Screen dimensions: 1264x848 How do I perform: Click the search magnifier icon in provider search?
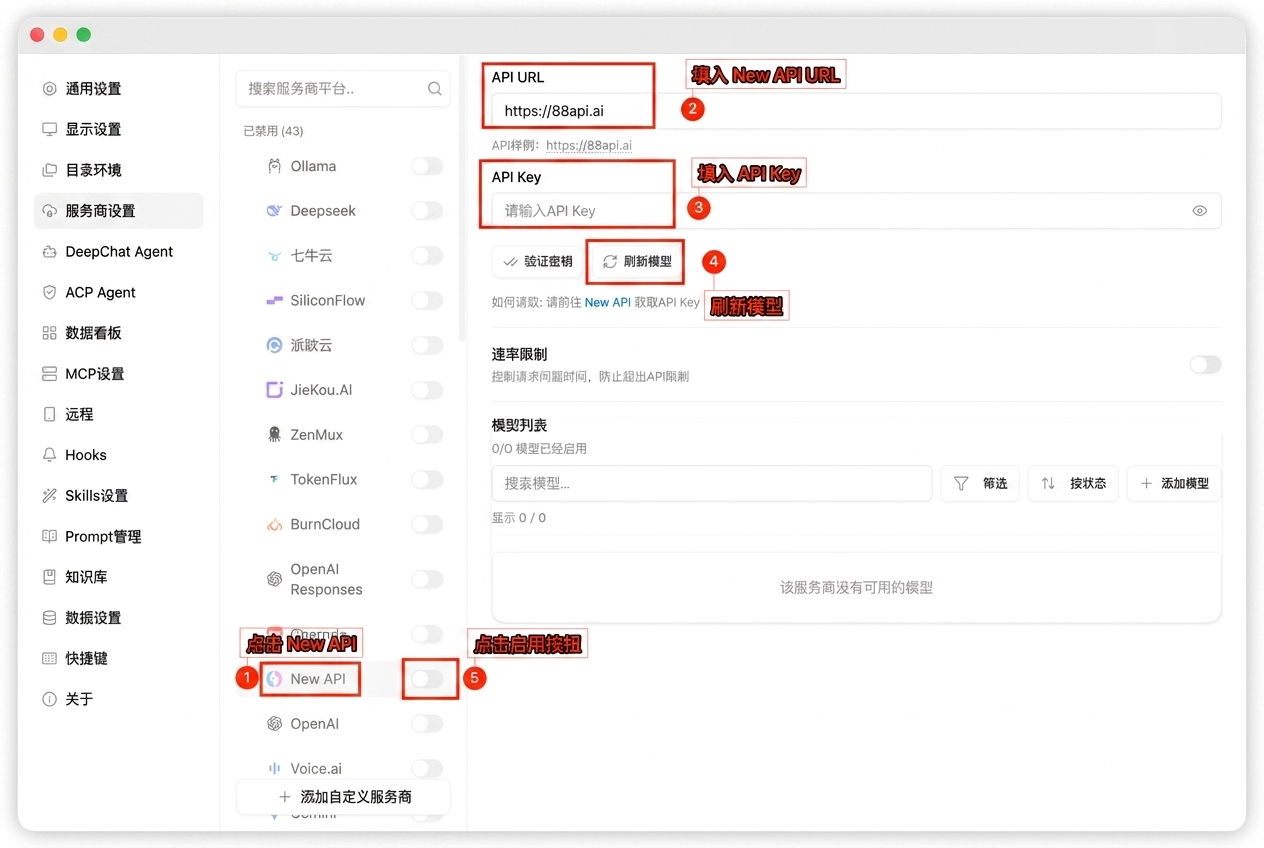(435, 88)
